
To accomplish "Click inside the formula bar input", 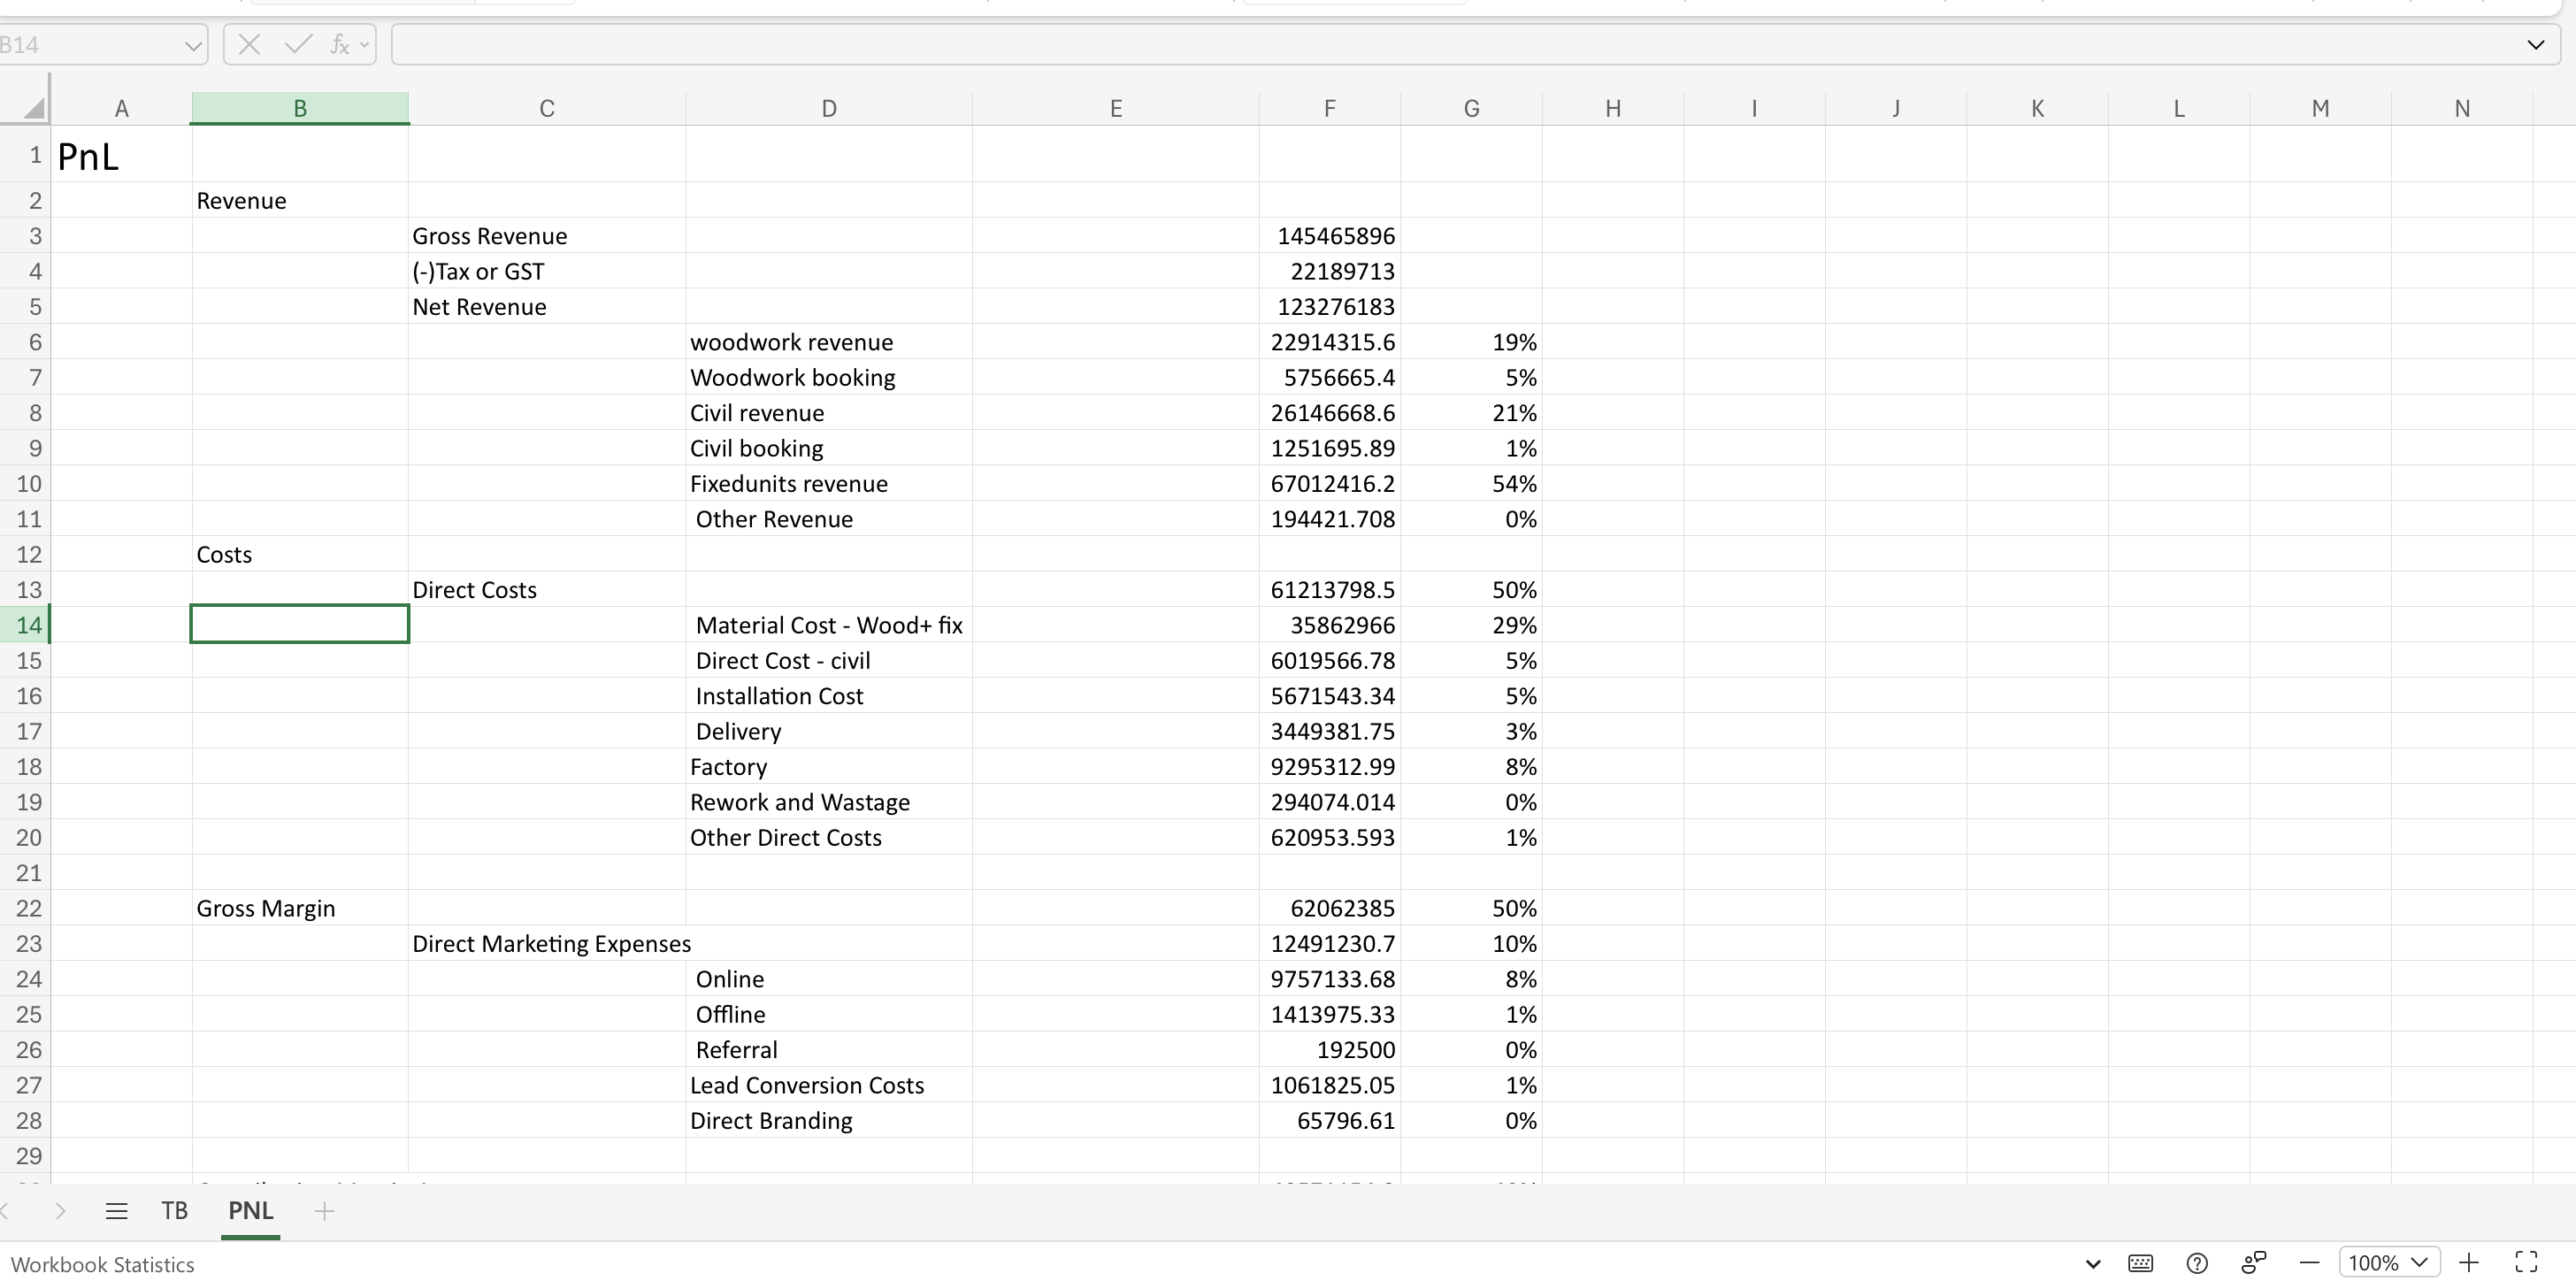I will tap(1400, 45).
